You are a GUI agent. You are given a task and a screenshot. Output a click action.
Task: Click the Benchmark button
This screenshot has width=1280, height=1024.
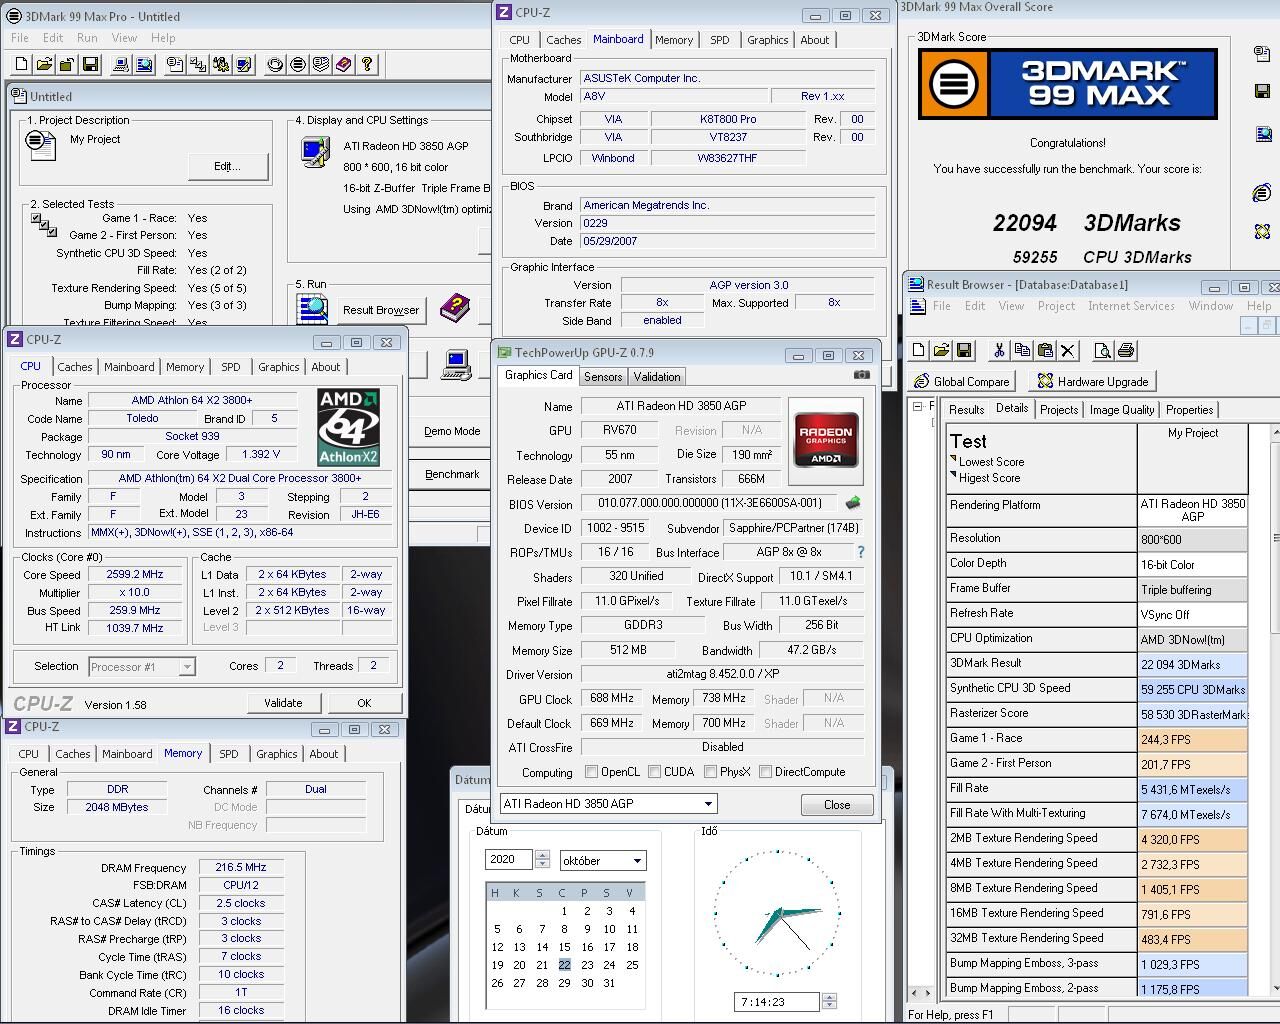(452, 474)
